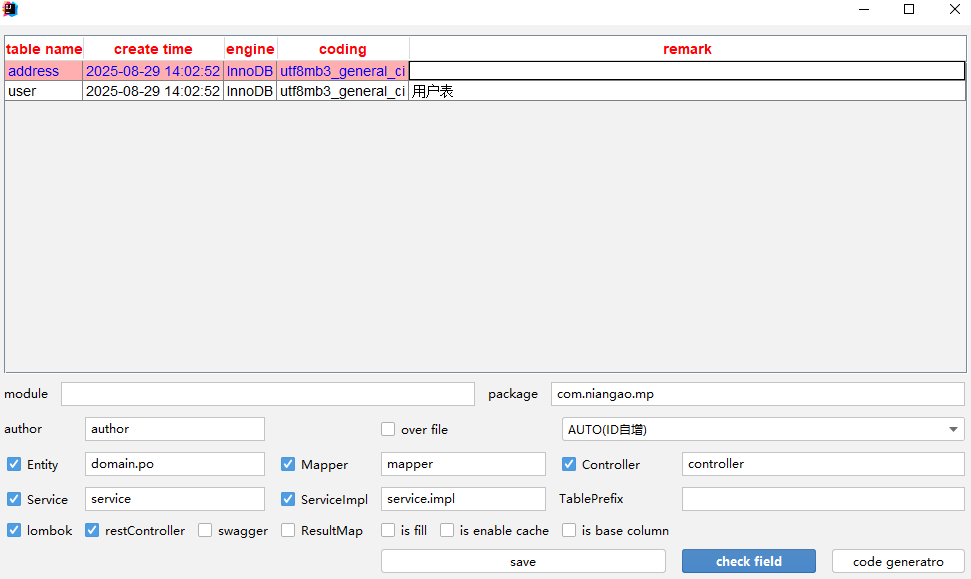Click utf8mb3_general_ci cell in user row
The image size is (971, 579).
tap(342, 91)
